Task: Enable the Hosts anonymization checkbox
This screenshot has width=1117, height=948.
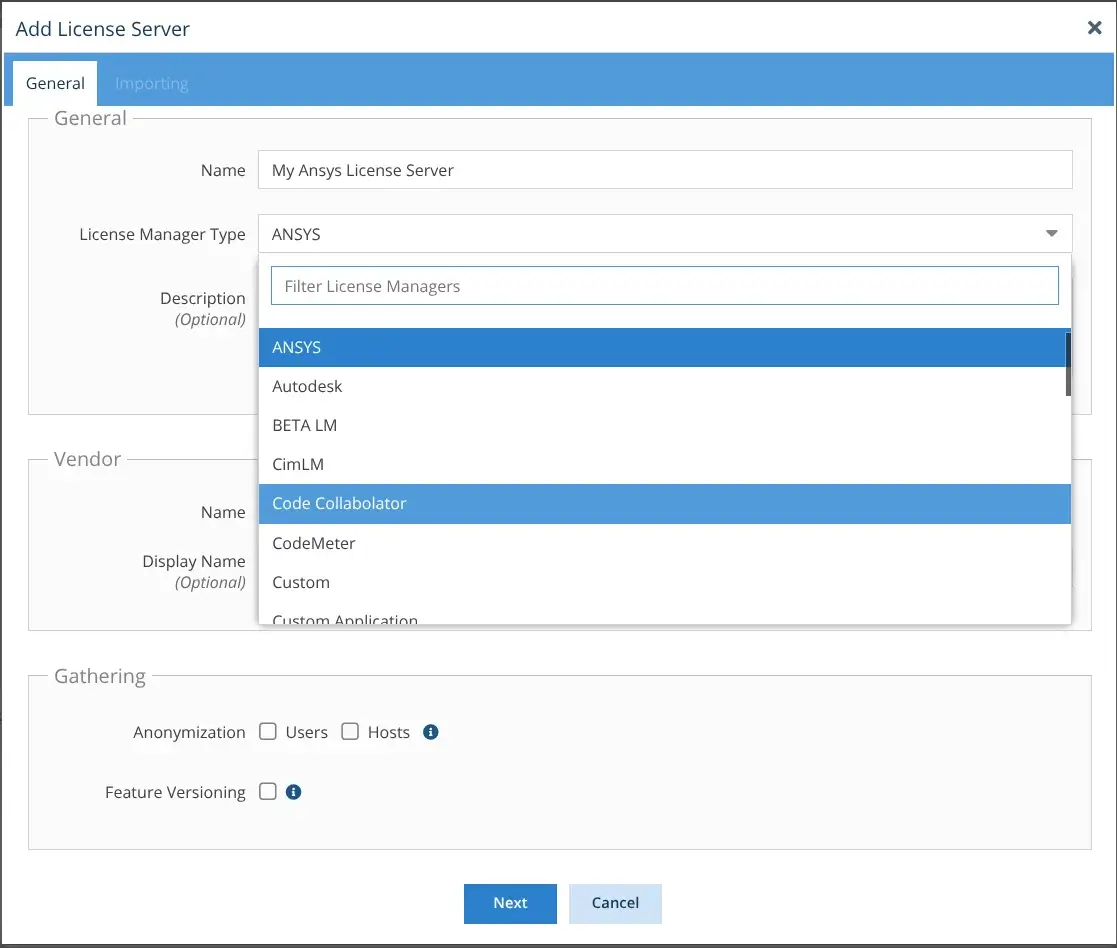Action: point(350,731)
